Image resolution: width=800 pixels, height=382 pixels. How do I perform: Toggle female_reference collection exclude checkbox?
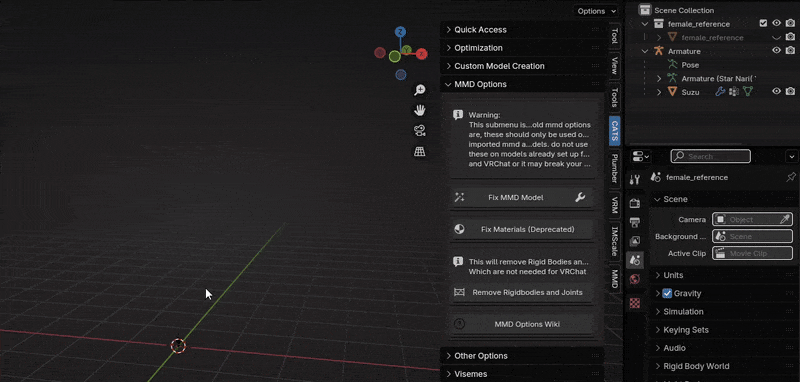[763, 23]
